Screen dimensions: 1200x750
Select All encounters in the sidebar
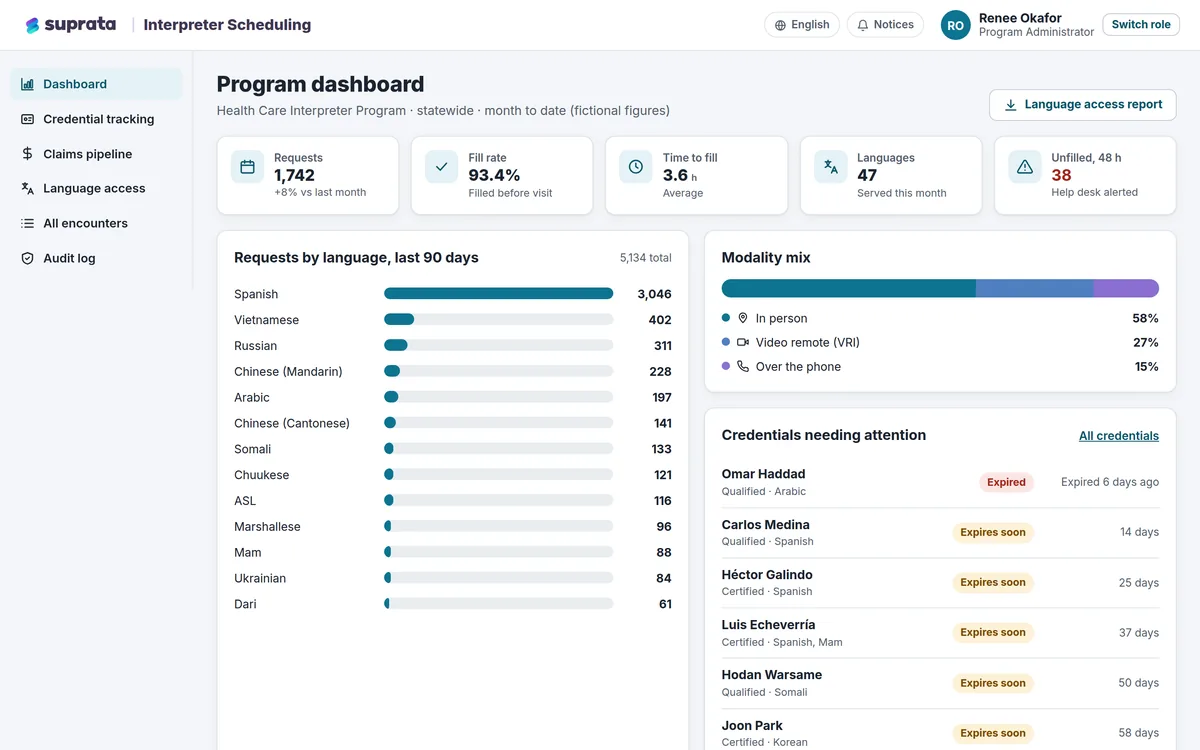point(96,223)
